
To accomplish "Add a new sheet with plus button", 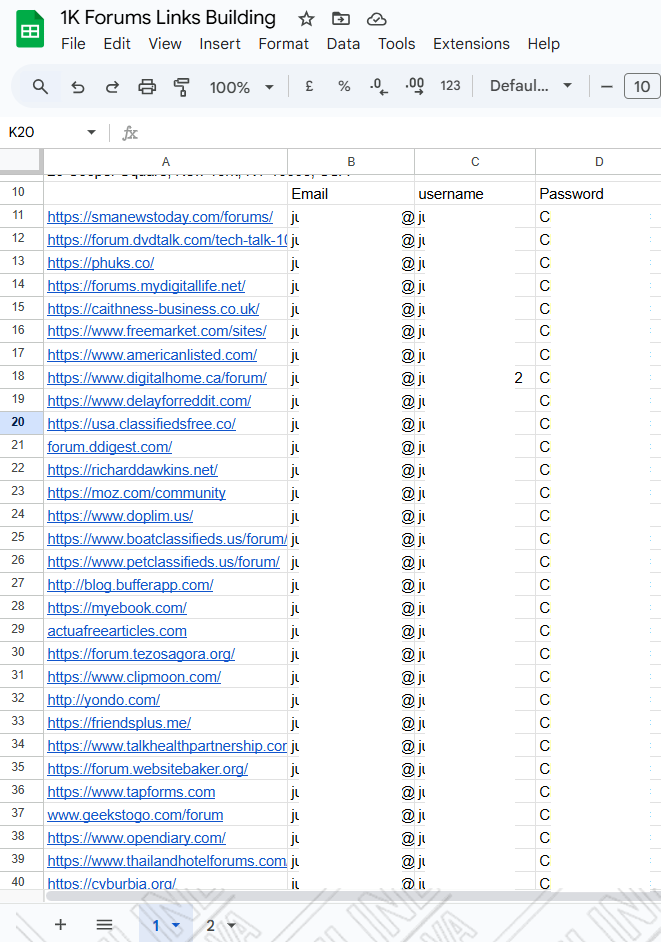I will (60, 925).
